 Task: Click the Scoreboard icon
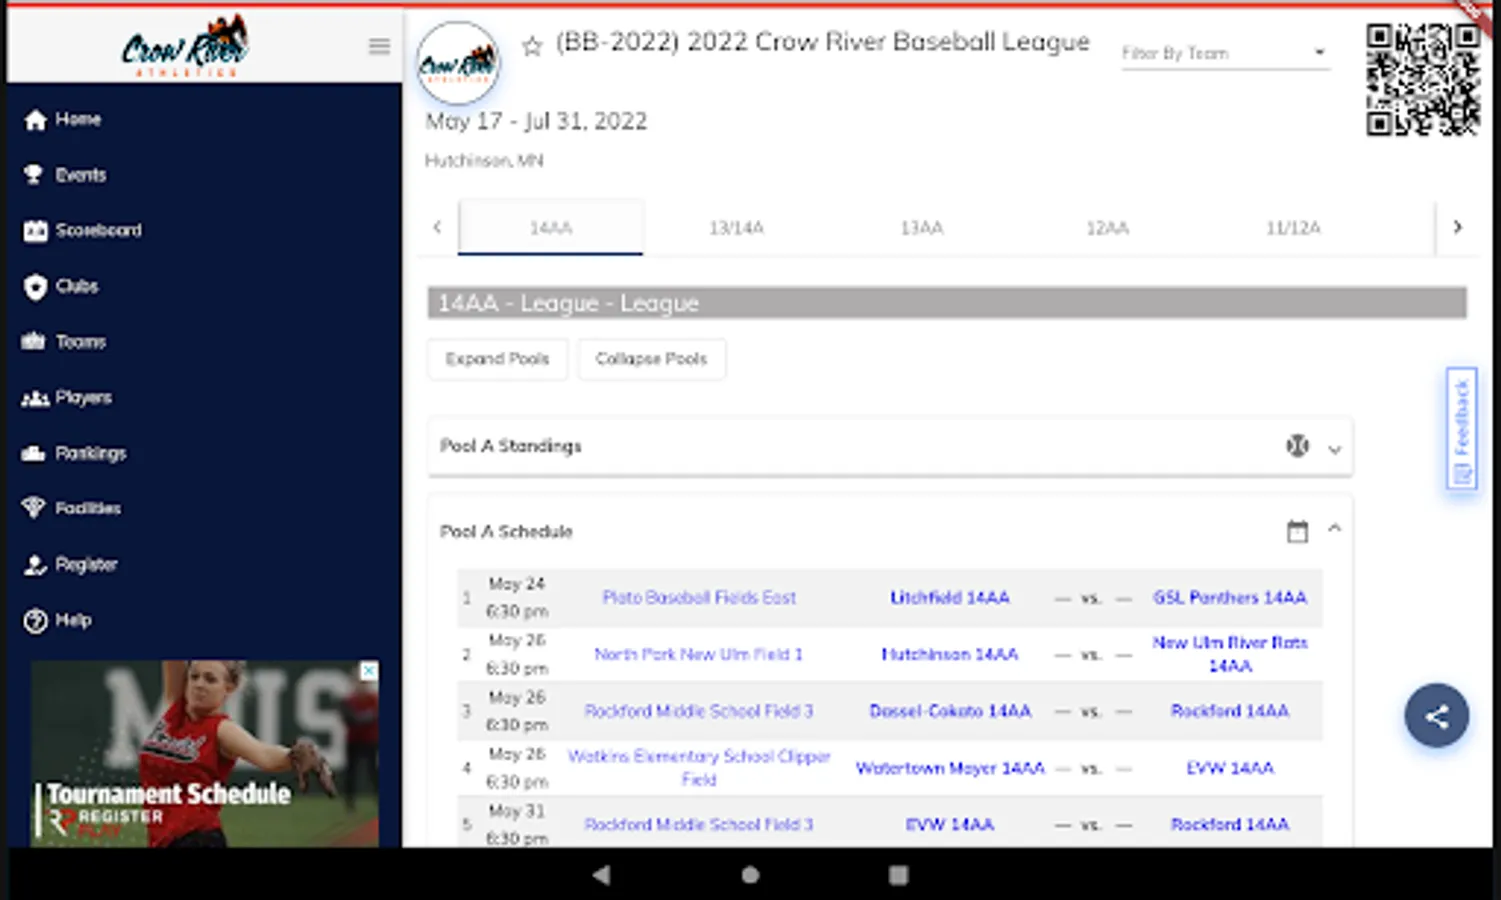[x=36, y=231]
